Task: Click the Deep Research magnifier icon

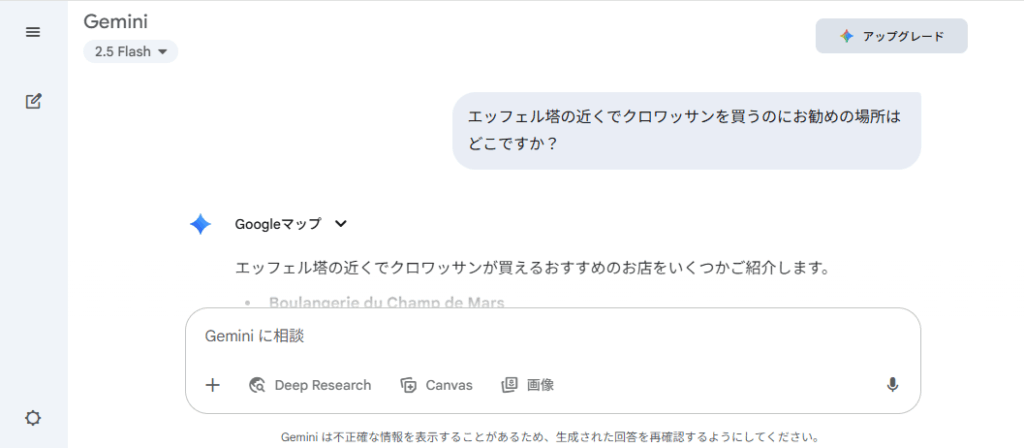Action: 257,385
